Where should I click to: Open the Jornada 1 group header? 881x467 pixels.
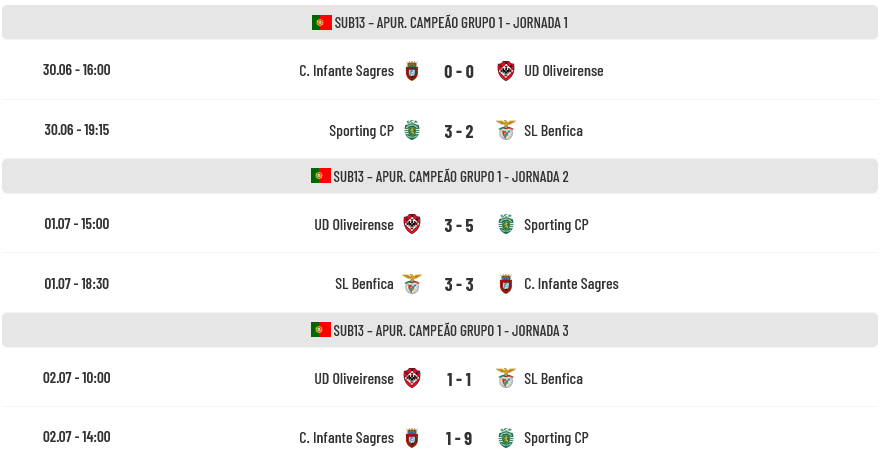[x=440, y=22]
